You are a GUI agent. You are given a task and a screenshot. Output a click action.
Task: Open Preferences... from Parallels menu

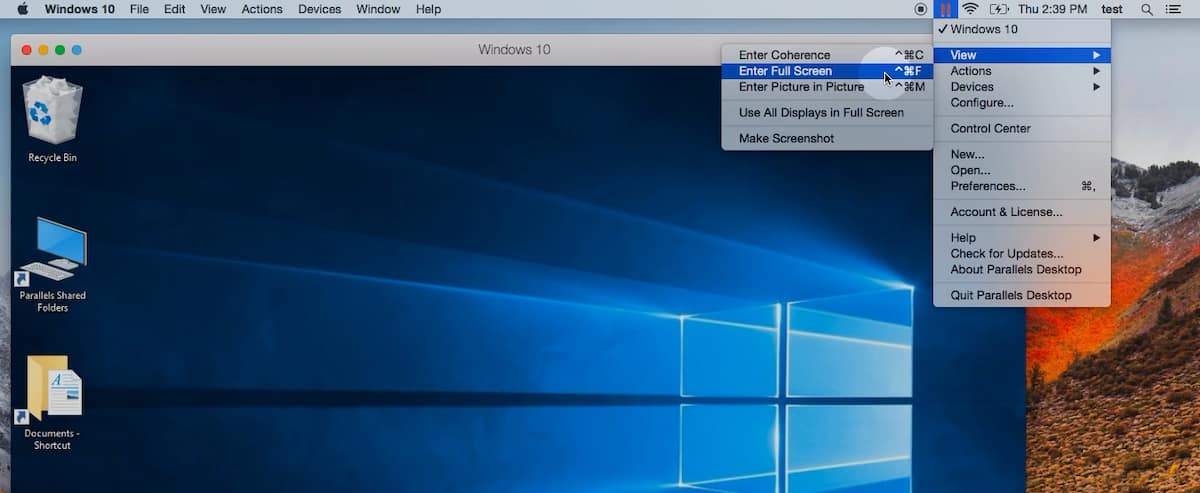click(x=1022, y=186)
